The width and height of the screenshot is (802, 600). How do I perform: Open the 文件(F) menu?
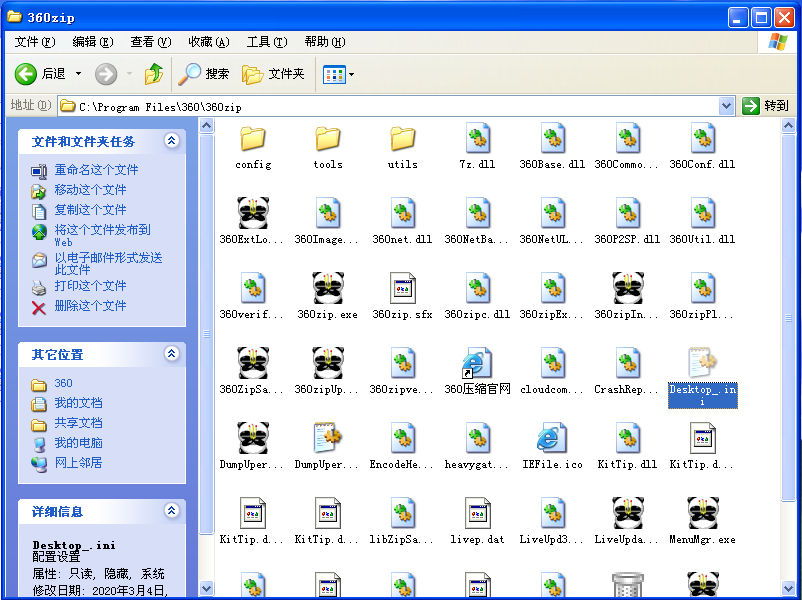click(x=35, y=42)
